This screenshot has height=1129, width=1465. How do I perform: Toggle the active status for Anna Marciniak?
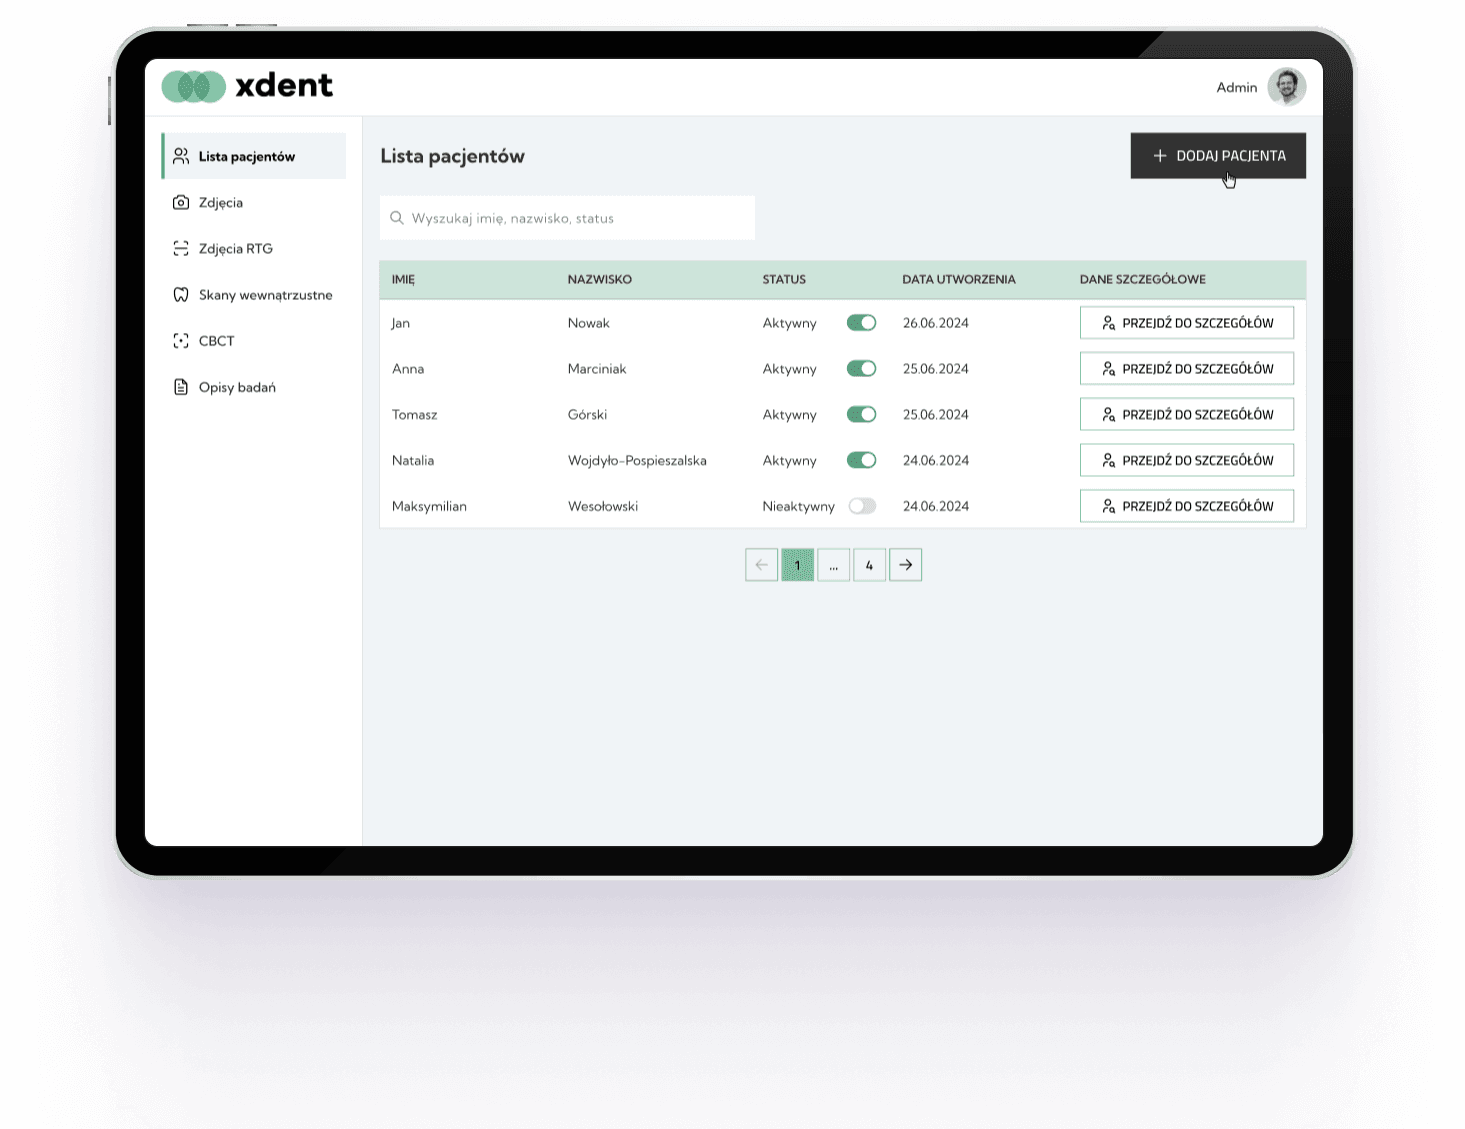click(861, 369)
